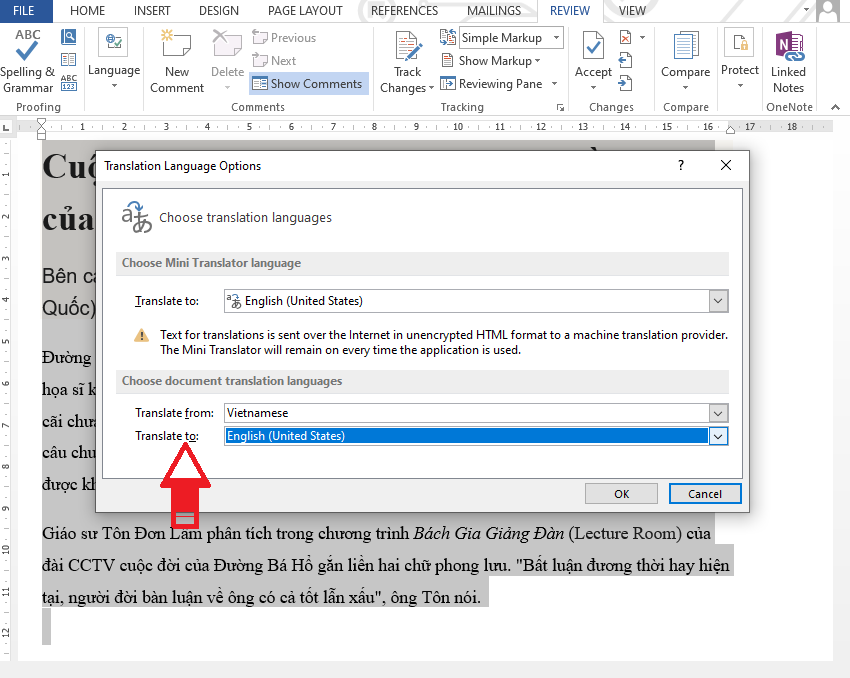Image resolution: width=850 pixels, height=678 pixels.
Task: Click the Word Count icon
Action: click(x=69, y=82)
